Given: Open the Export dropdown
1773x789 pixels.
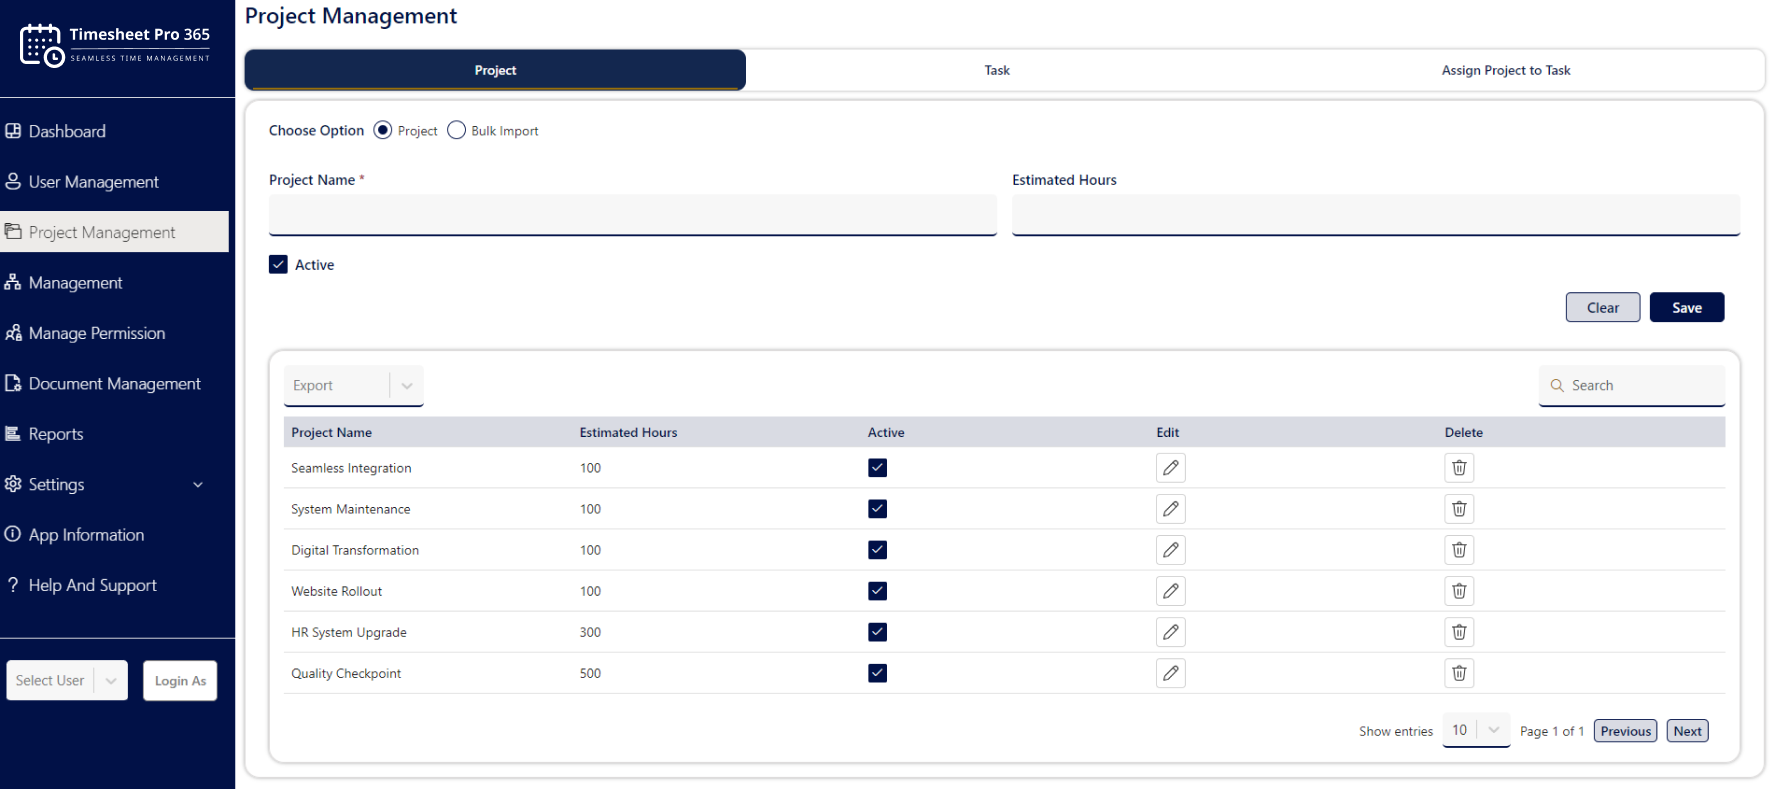Looking at the screenshot, I should pyautogui.click(x=354, y=385).
